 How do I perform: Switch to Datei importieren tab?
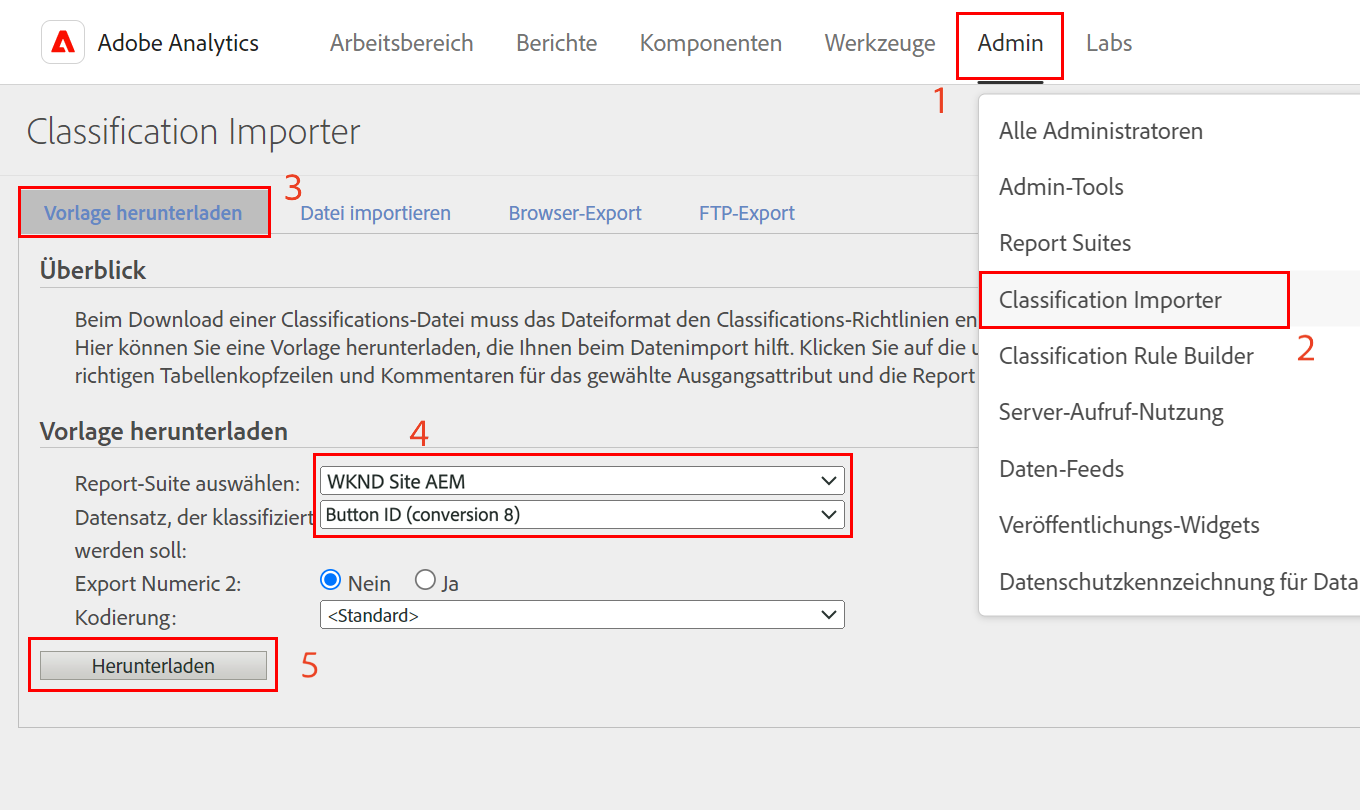pyautogui.click(x=375, y=213)
